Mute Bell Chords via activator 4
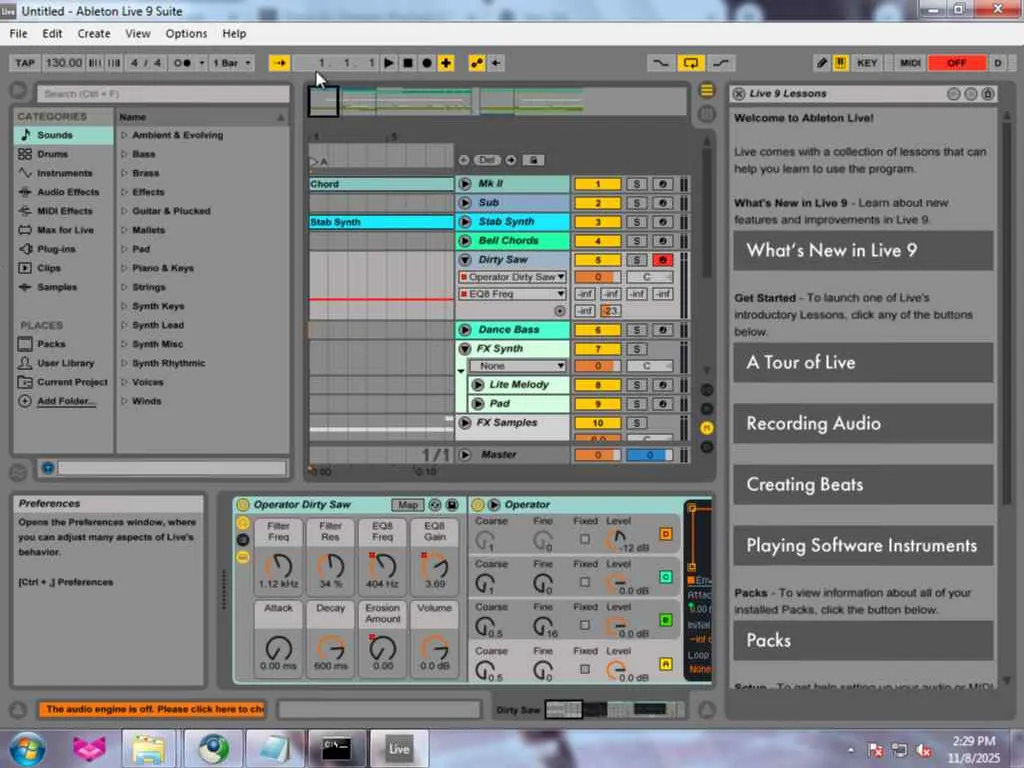Viewport: 1024px width, 768px height. (x=597, y=241)
